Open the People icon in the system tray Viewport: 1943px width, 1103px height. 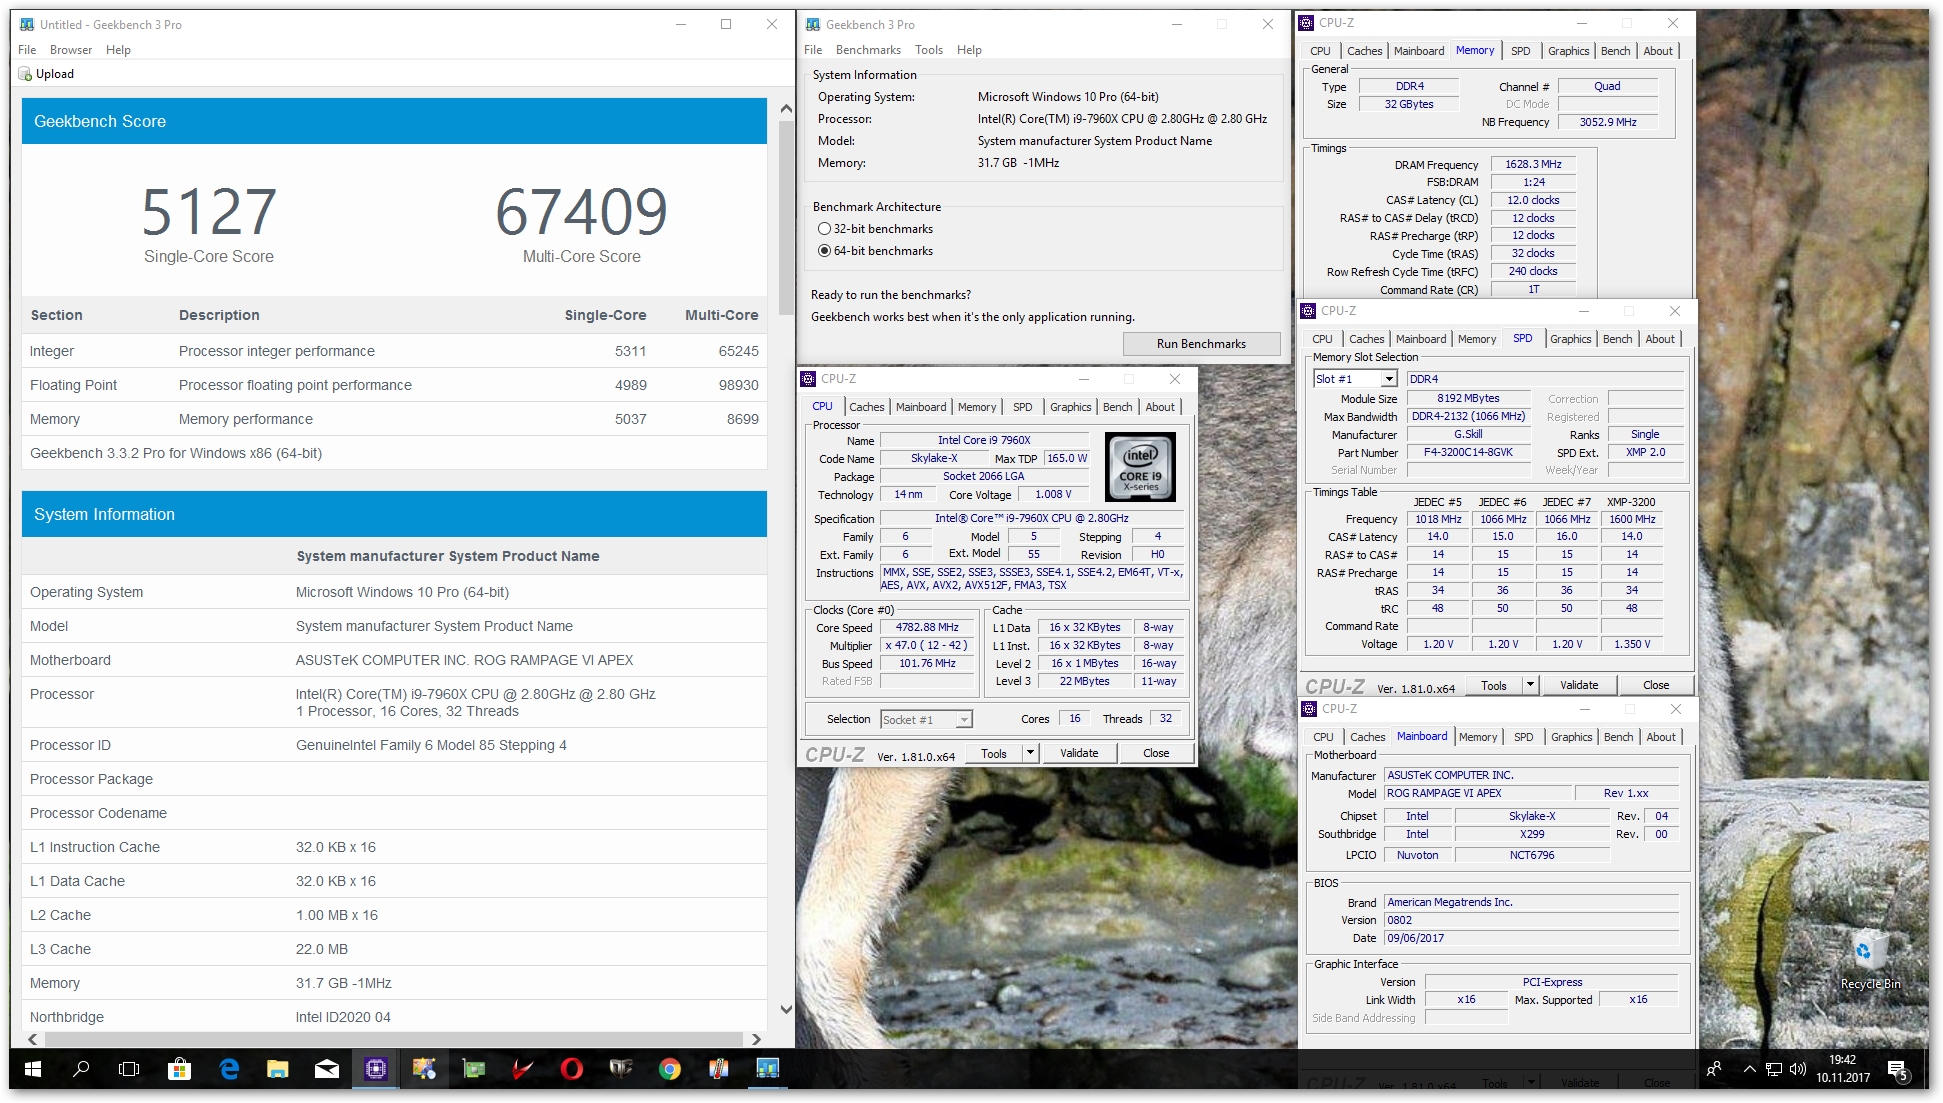[1714, 1069]
